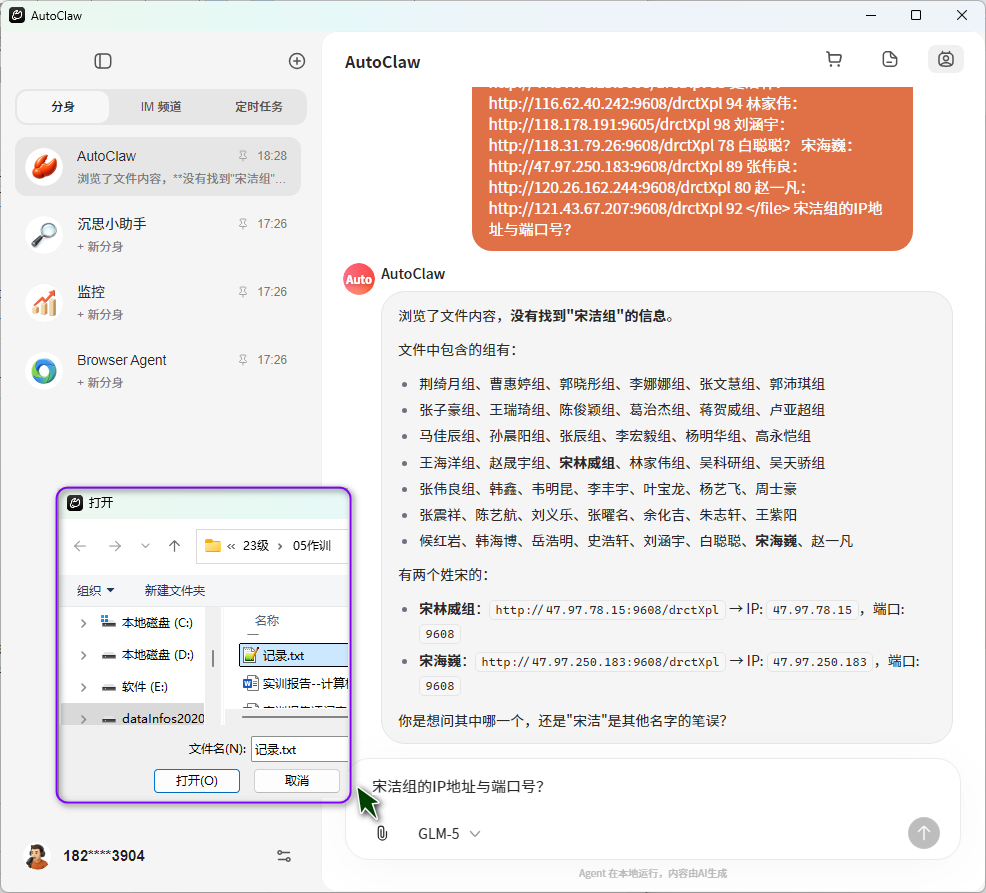Click the folder tree vertical scrollbar
This screenshot has width=986, height=893.
[x=213, y=658]
